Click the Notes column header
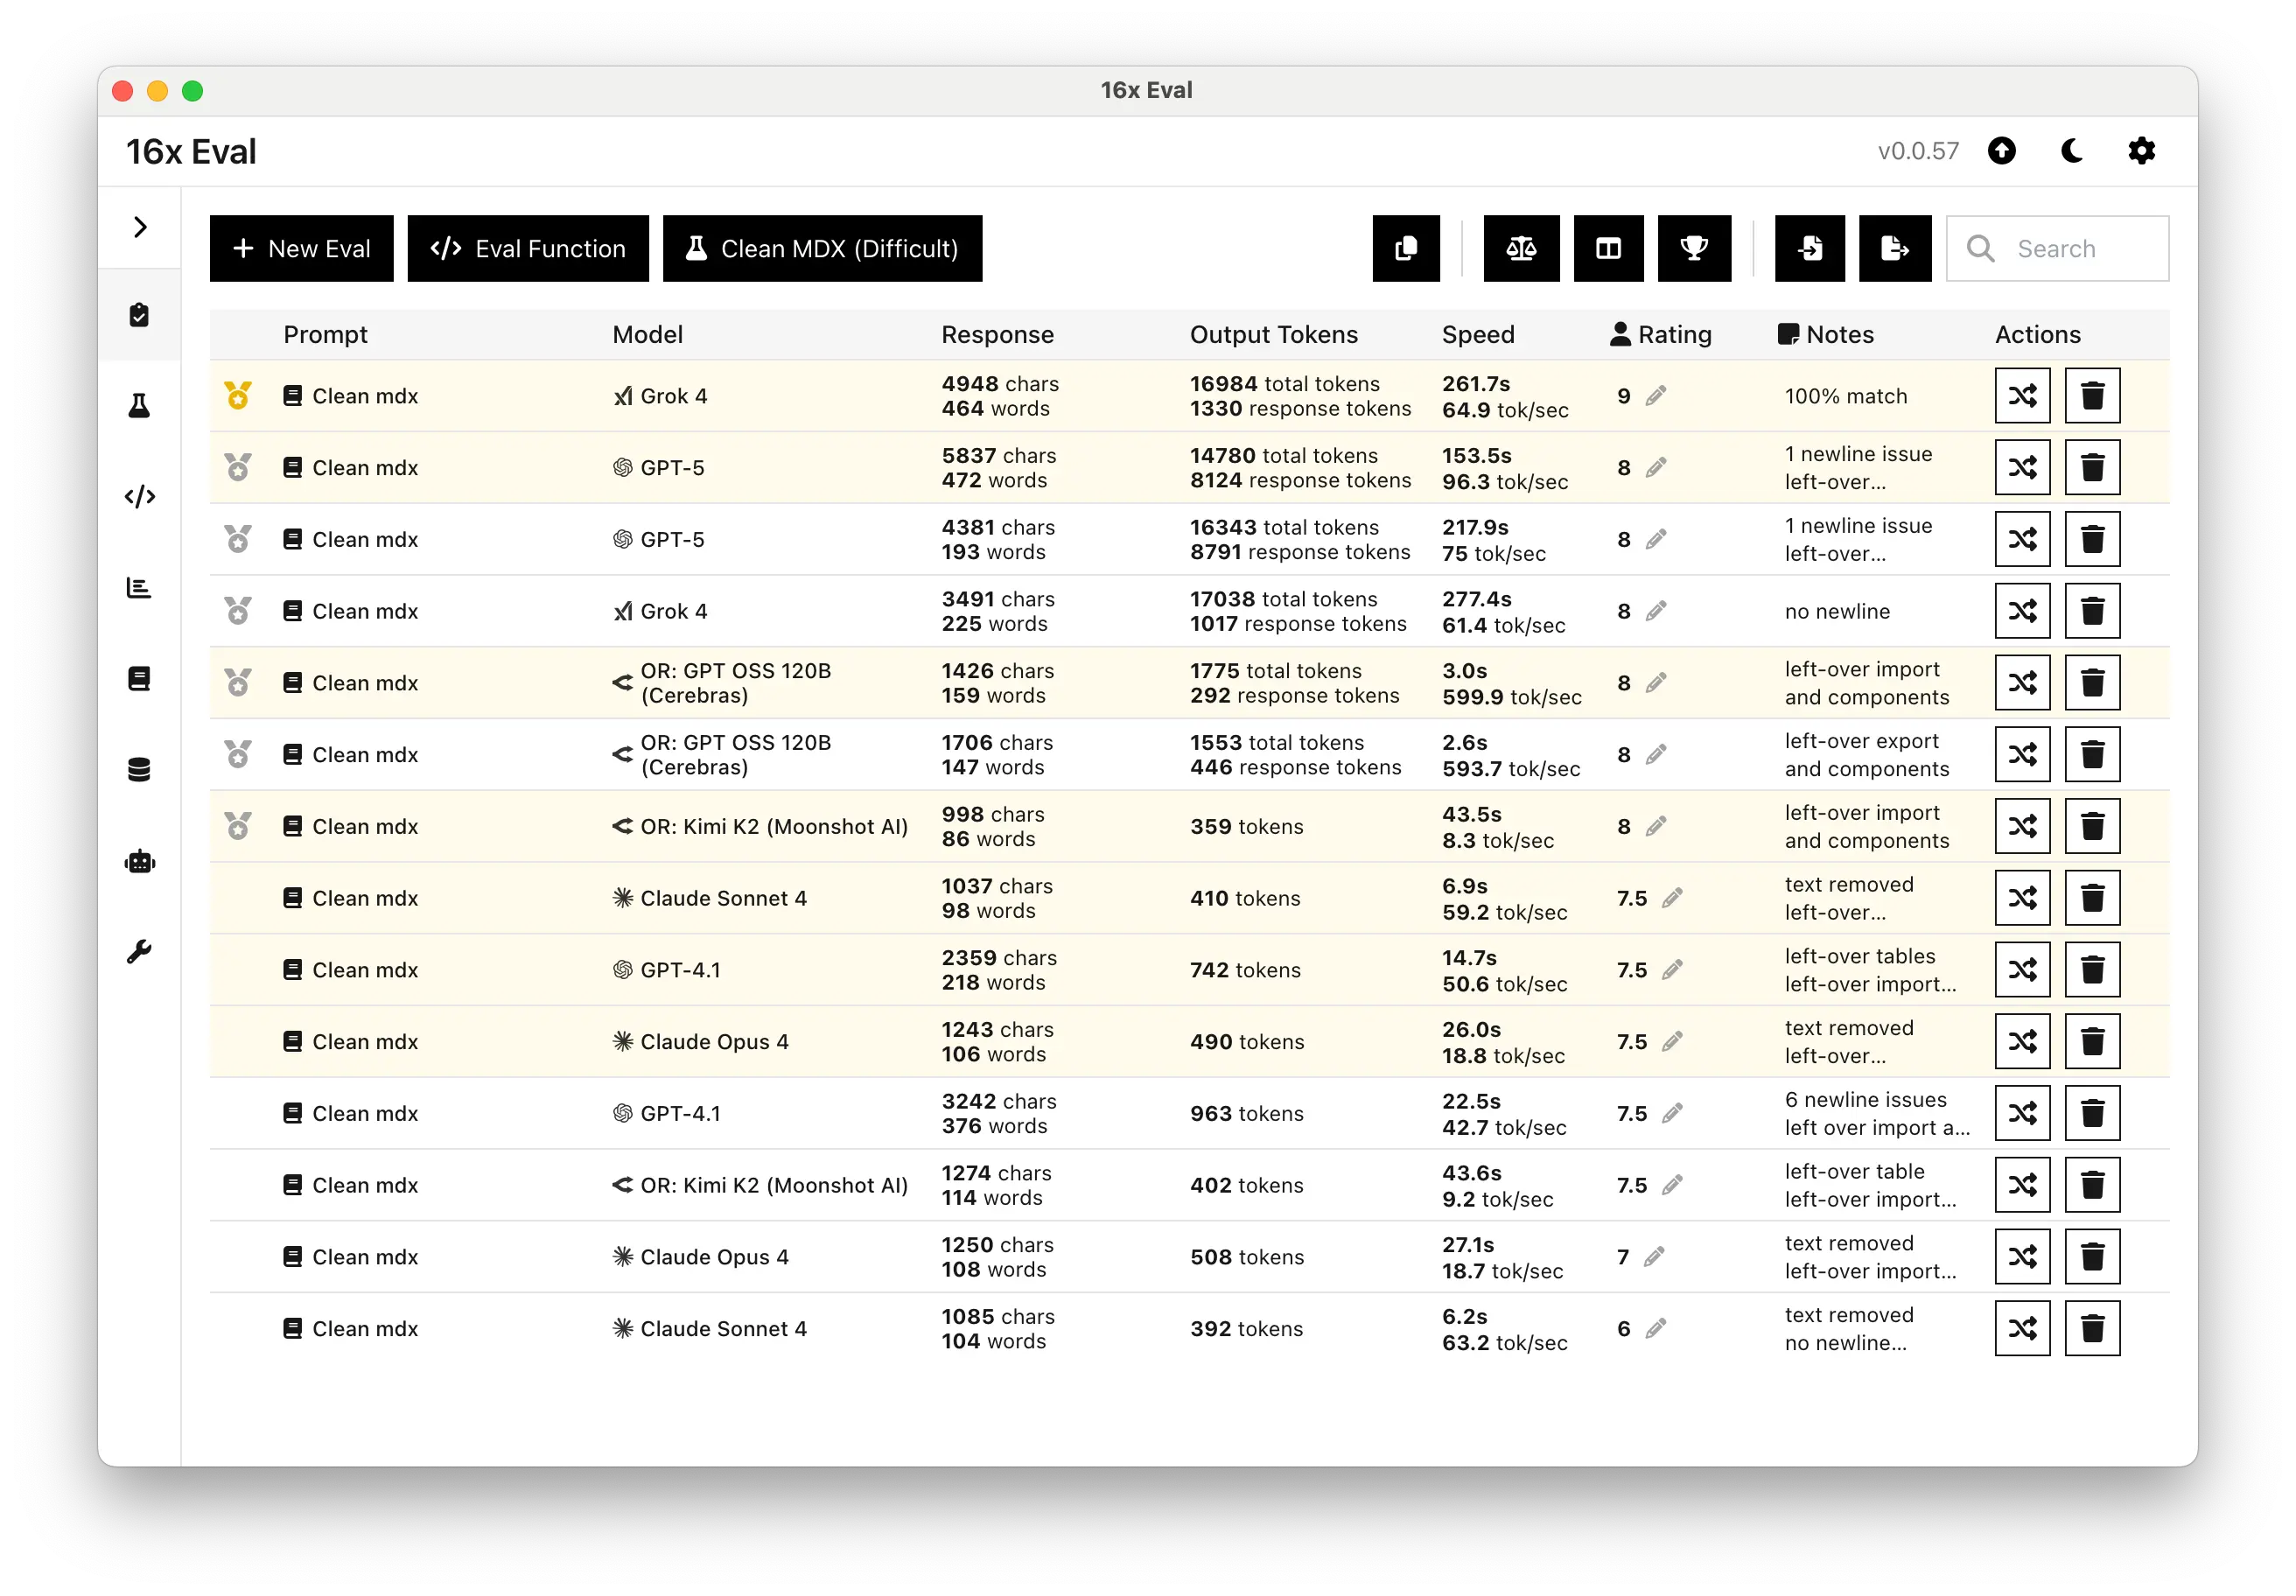This screenshot has height=1596, width=2296. pos(1825,334)
